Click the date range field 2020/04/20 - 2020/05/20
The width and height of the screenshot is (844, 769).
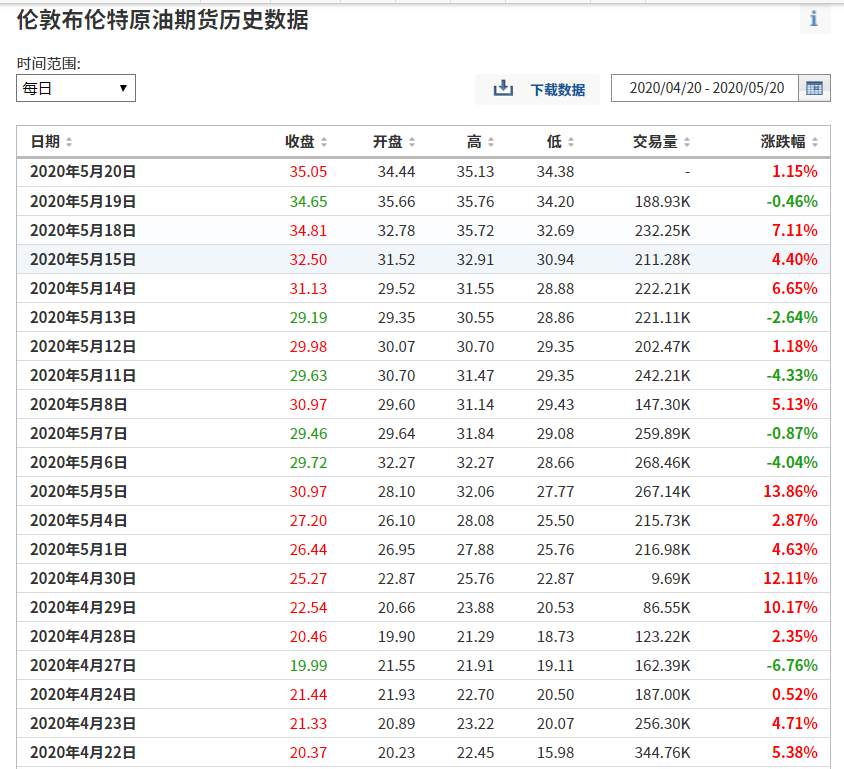(x=705, y=88)
